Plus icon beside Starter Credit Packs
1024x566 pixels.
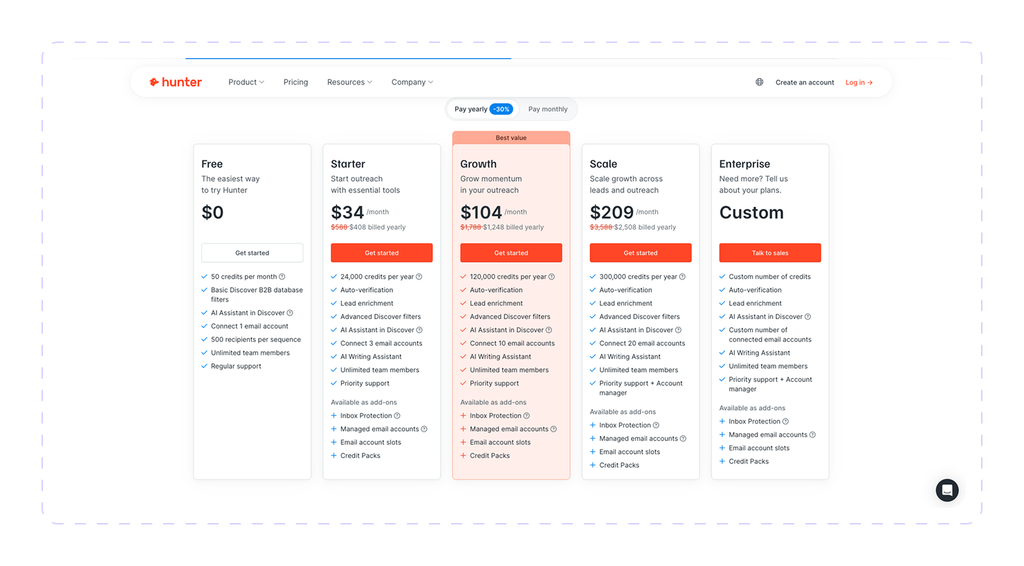pos(334,456)
